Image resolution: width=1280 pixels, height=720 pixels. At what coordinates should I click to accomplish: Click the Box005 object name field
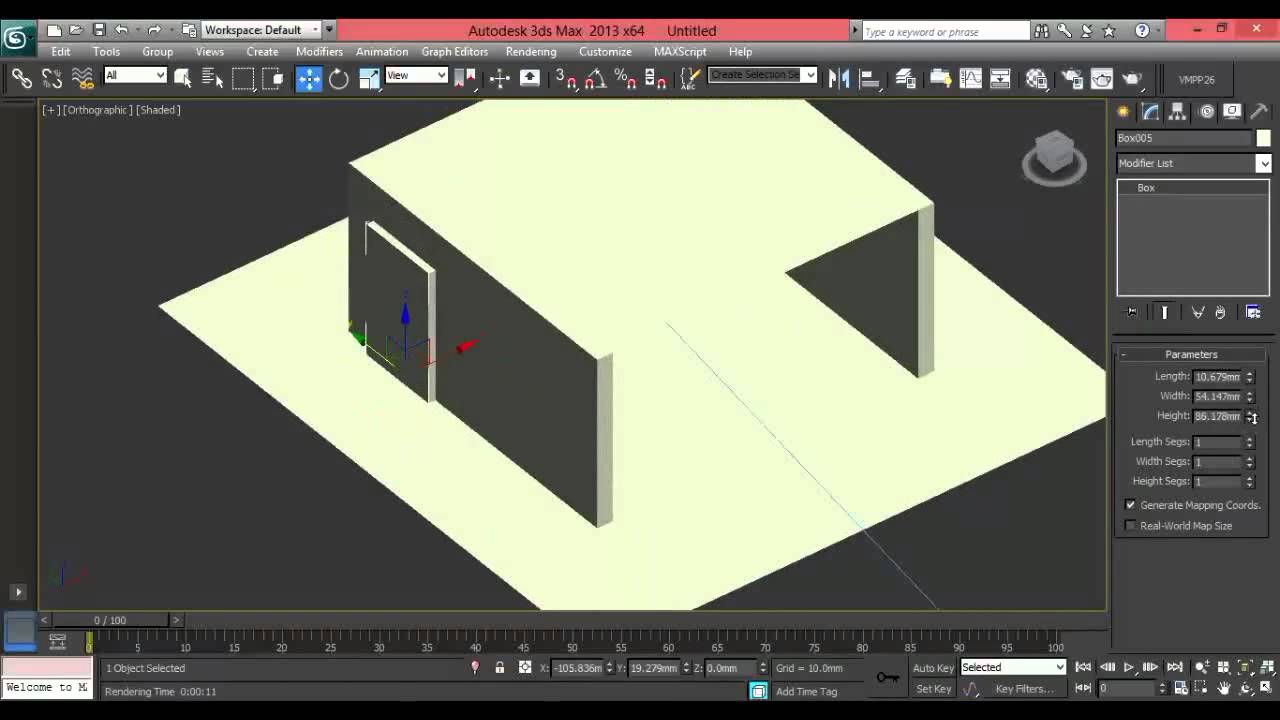1184,138
